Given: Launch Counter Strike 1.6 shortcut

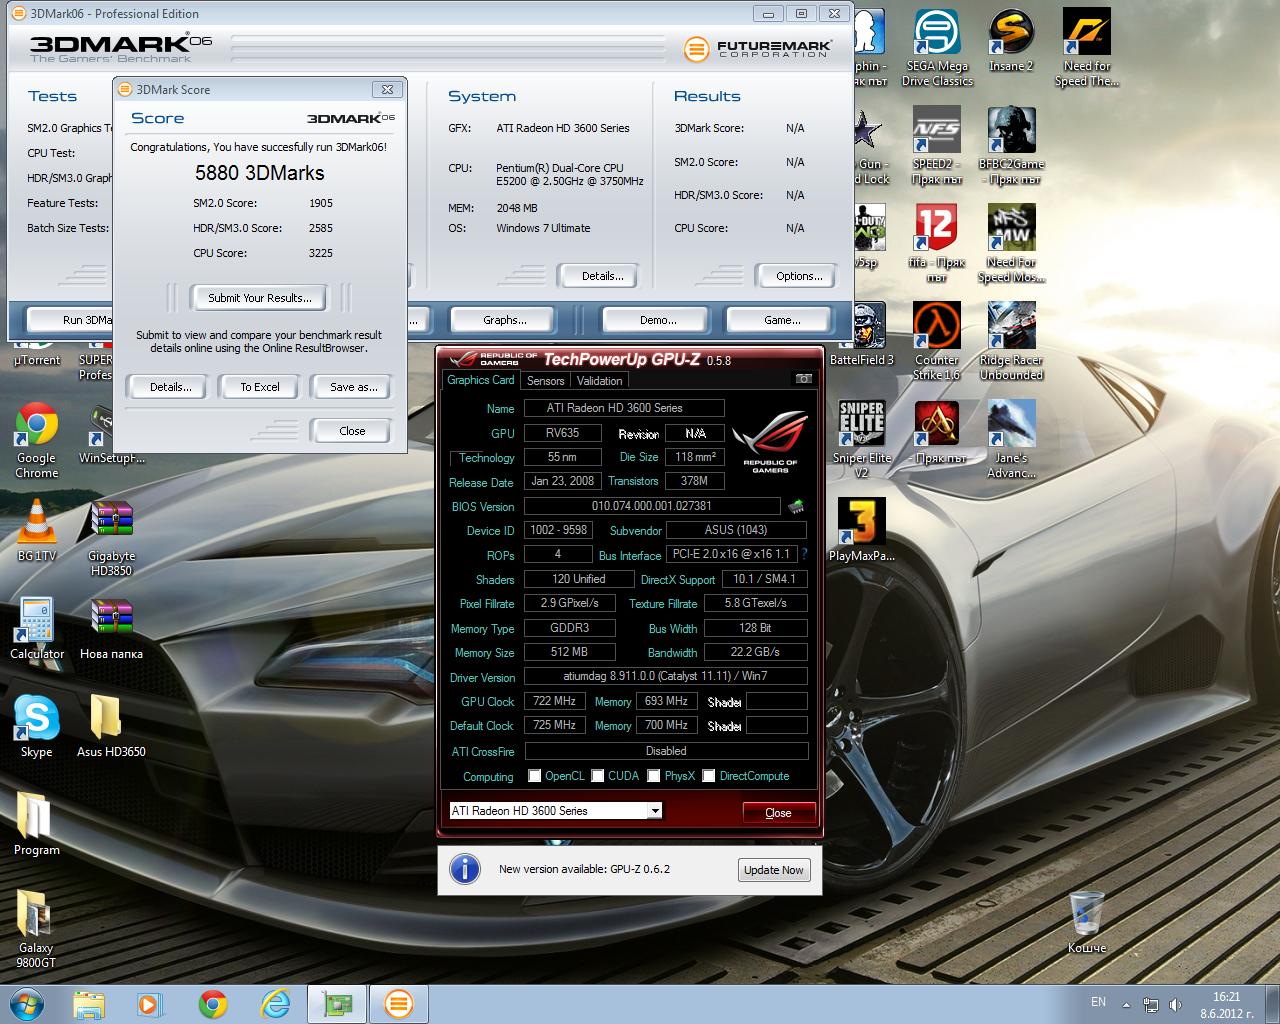Looking at the screenshot, I should tap(937, 342).
